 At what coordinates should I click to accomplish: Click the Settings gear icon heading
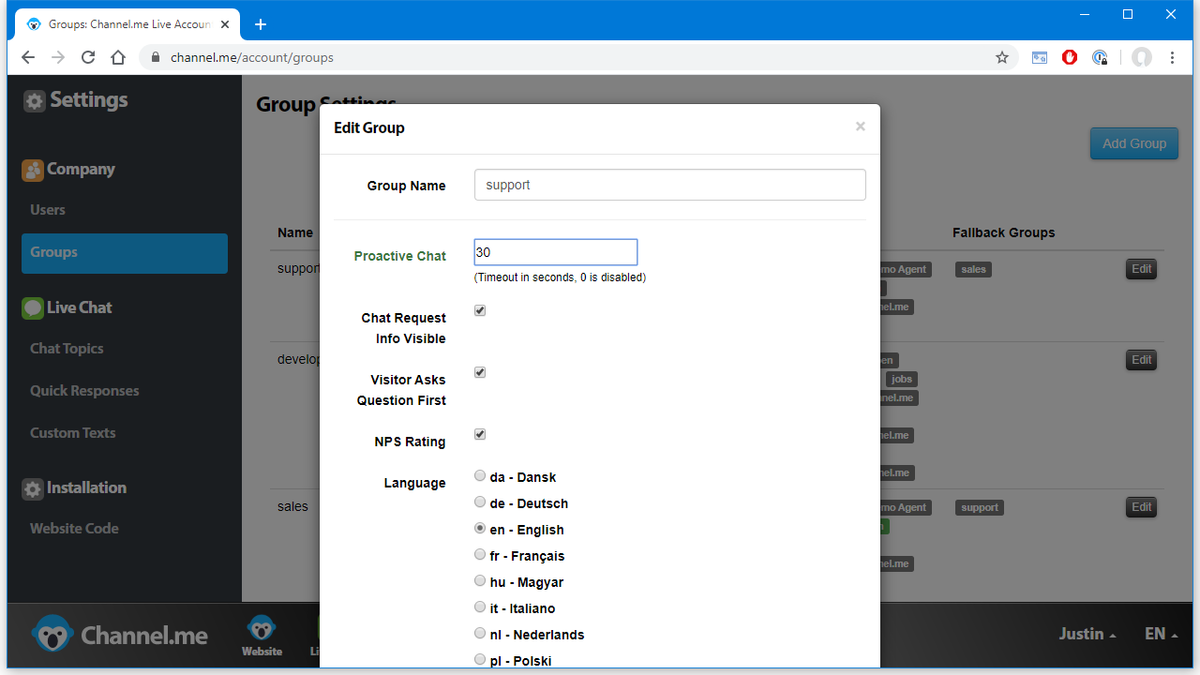(x=35, y=101)
